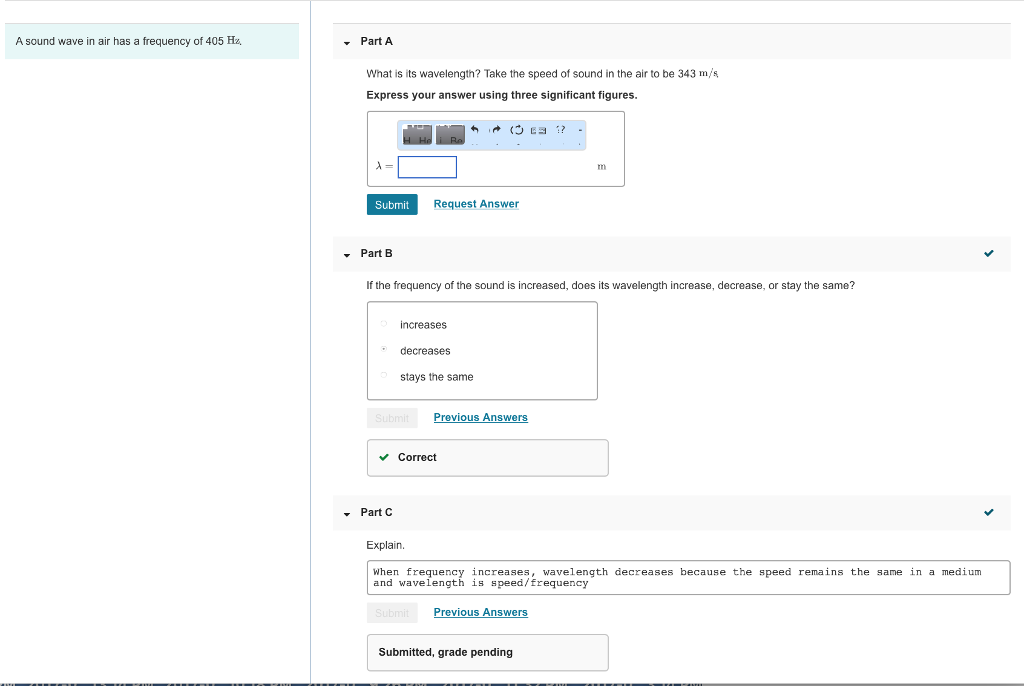Image resolution: width=1024 pixels, height=686 pixels.
Task: Select the increases radio button
Action: point(384,324)
